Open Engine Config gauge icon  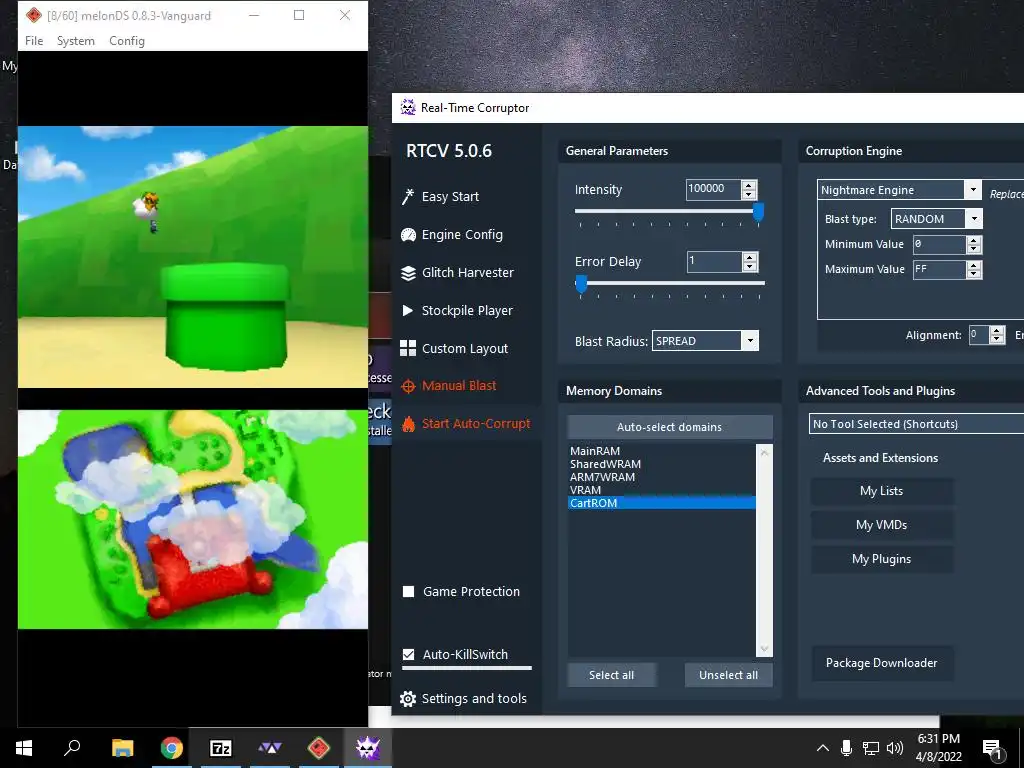coord(408,234)
